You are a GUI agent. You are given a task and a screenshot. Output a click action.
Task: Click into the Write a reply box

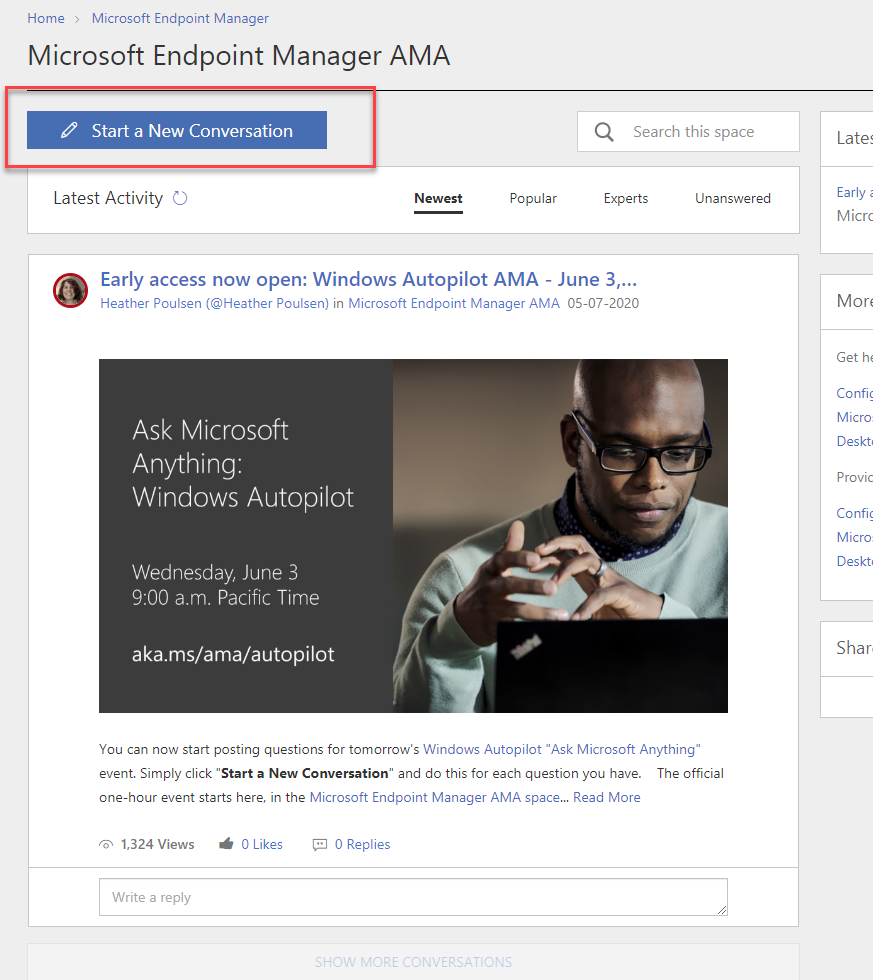click(413, 897)
